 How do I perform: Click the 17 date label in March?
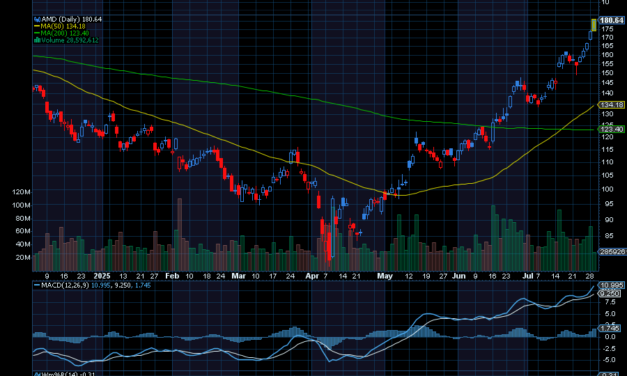pos(273,276)
